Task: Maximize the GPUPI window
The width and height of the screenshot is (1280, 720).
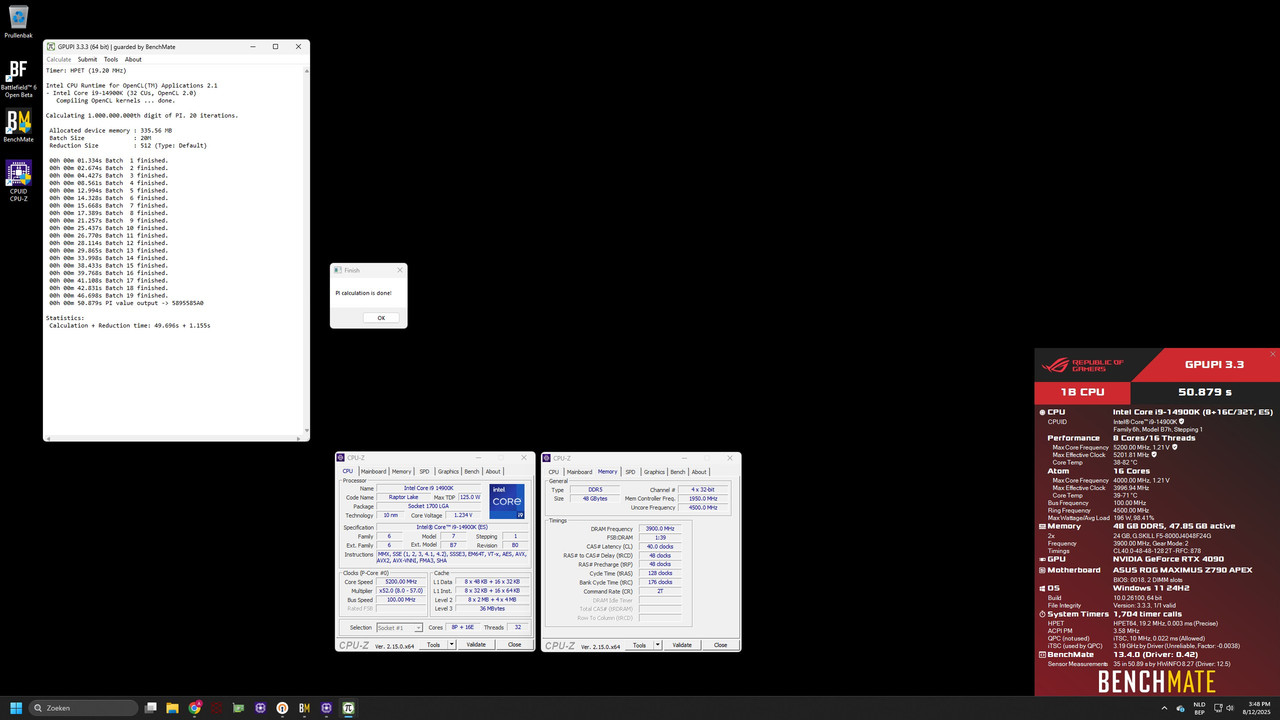Action: tap(276, 47)
